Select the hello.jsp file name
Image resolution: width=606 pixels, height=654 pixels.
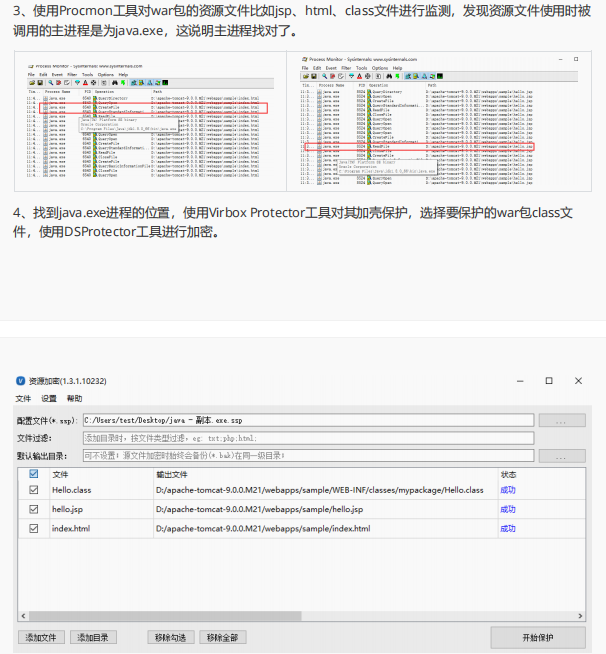pyautogui.click(x=67, y=509)
